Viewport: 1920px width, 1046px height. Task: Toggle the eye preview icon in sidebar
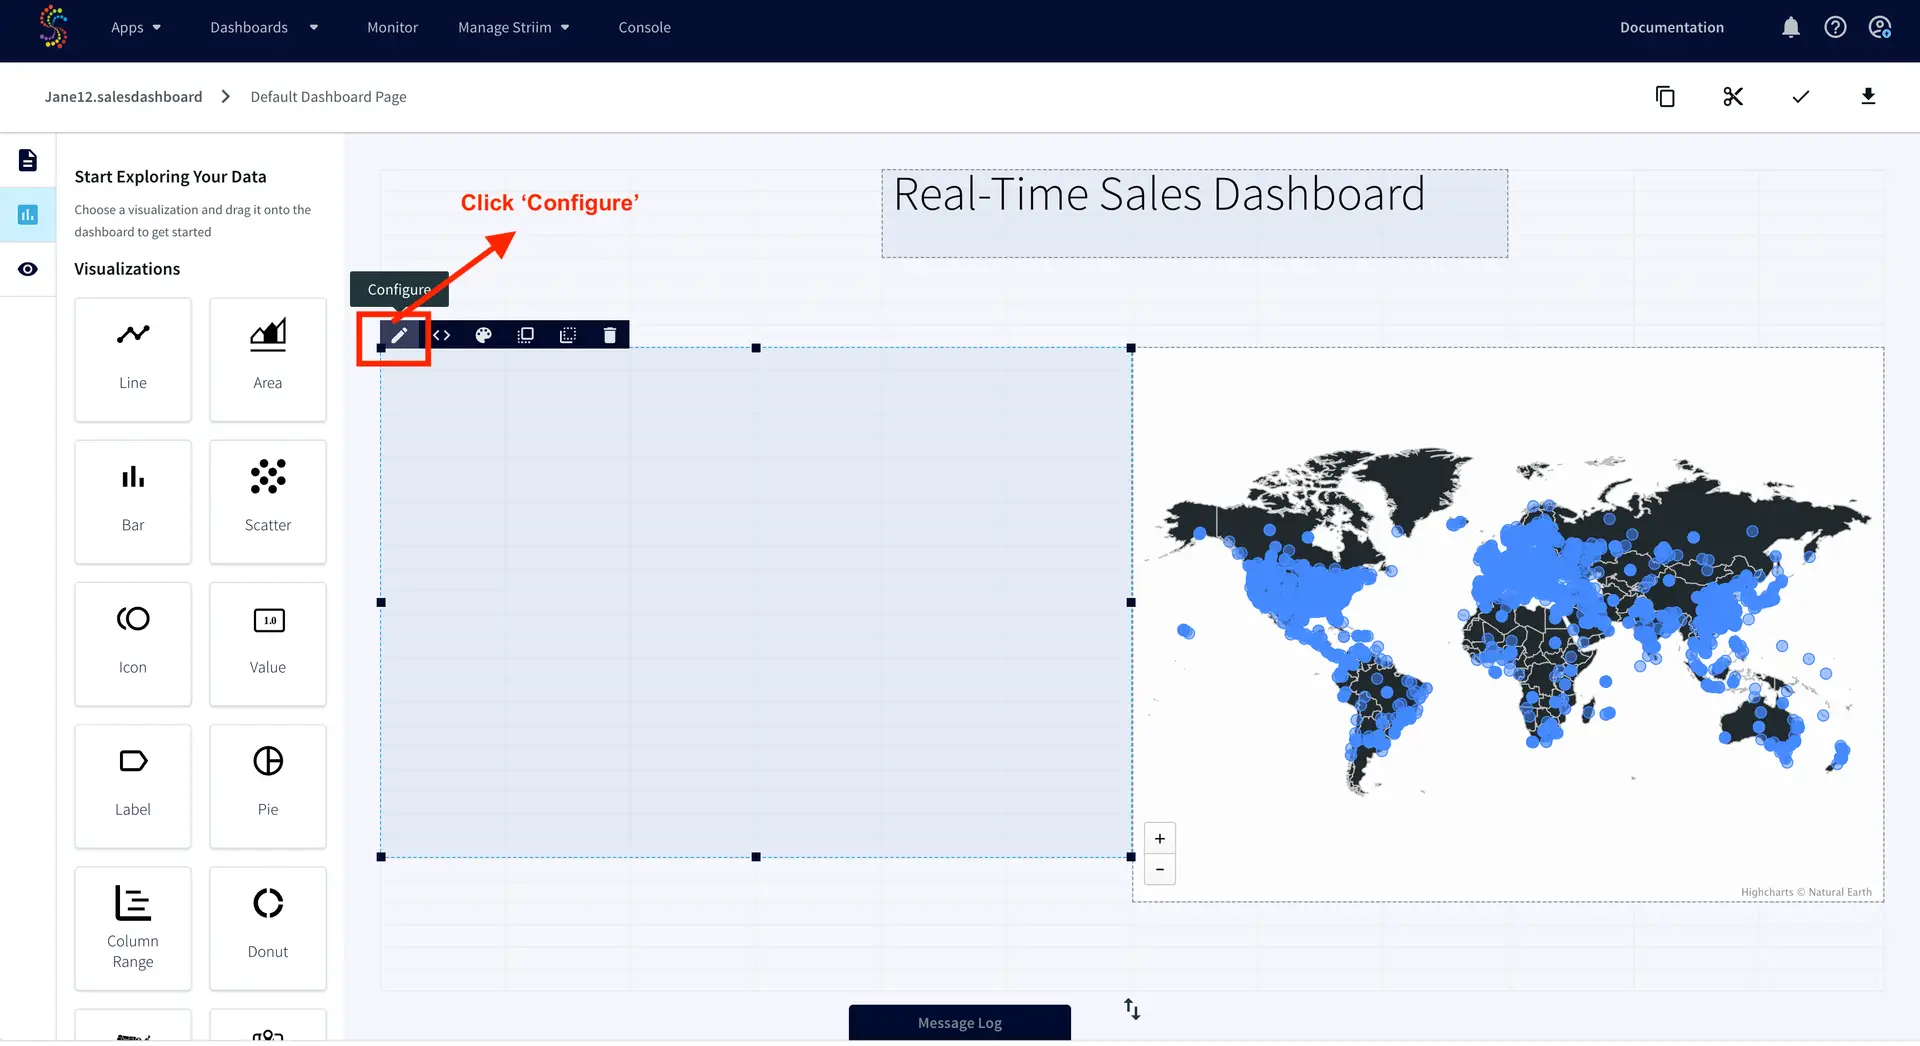coord(28,270)
